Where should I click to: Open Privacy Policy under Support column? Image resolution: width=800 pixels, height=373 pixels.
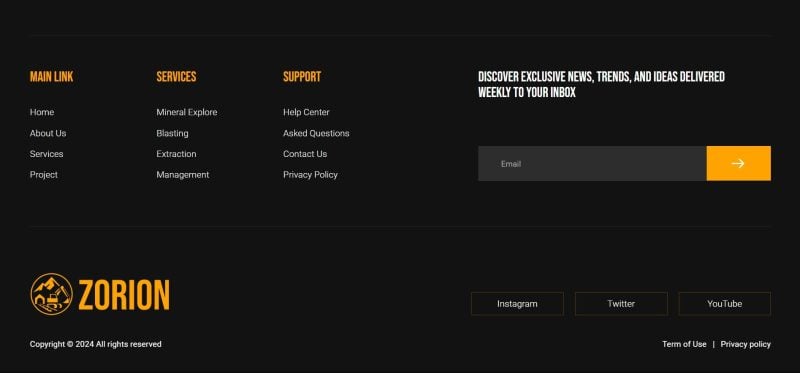pyautogui.click(x=310, y=175)
